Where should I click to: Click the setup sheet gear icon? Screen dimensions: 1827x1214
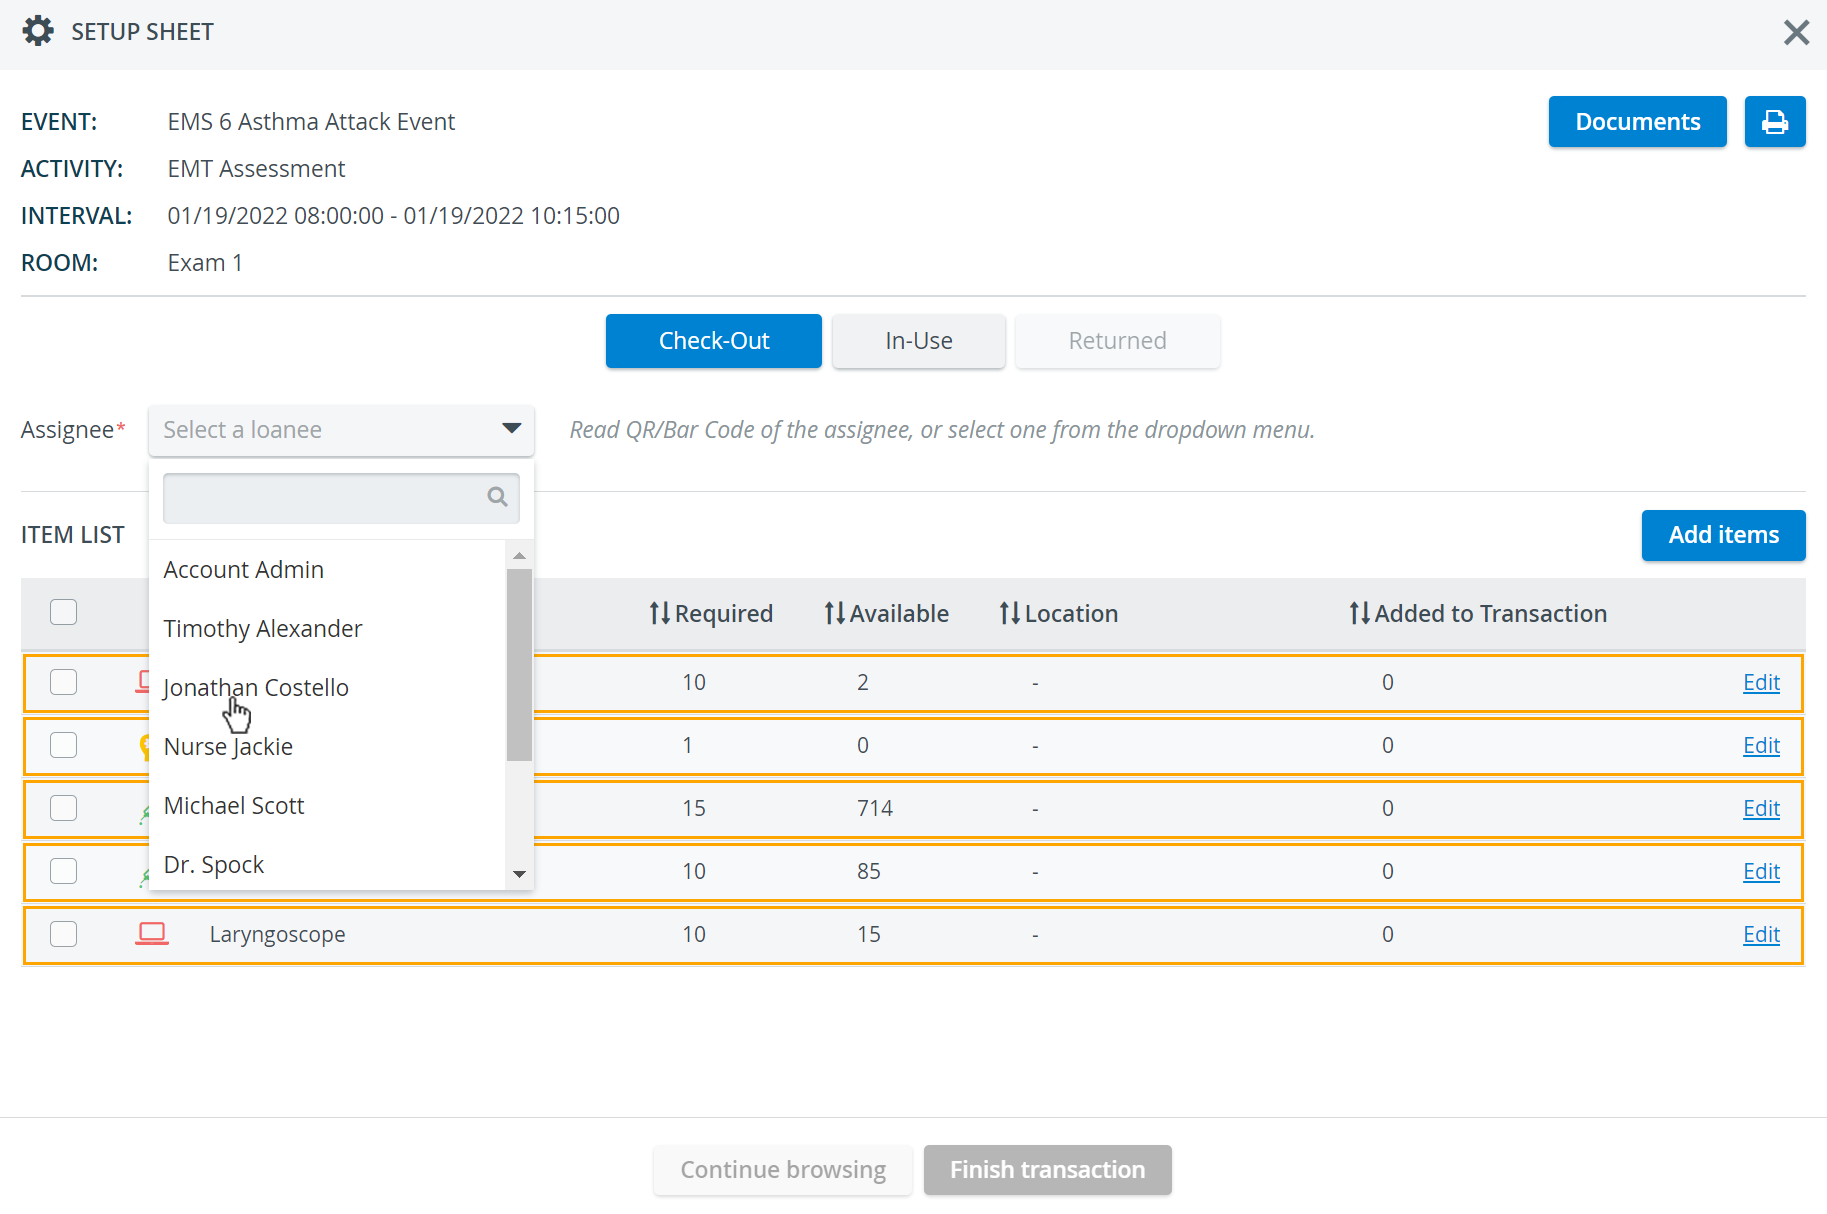pos(38,31)
